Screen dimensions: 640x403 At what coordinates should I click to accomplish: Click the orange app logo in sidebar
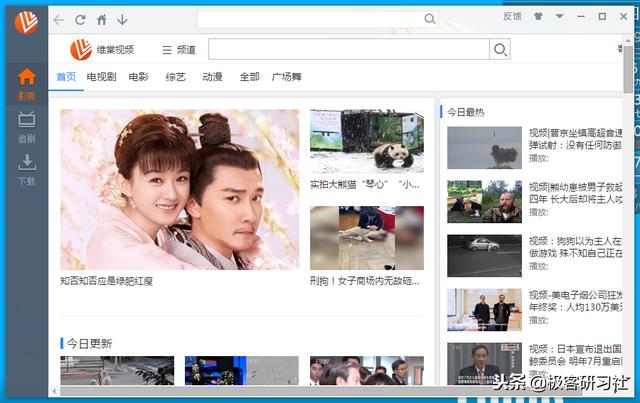click(27, 22)
